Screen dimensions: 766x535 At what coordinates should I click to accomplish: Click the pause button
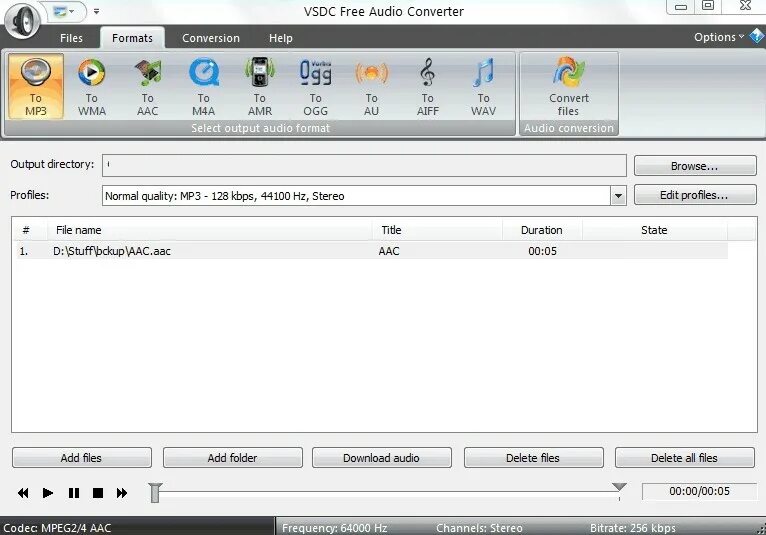(74, 493)
